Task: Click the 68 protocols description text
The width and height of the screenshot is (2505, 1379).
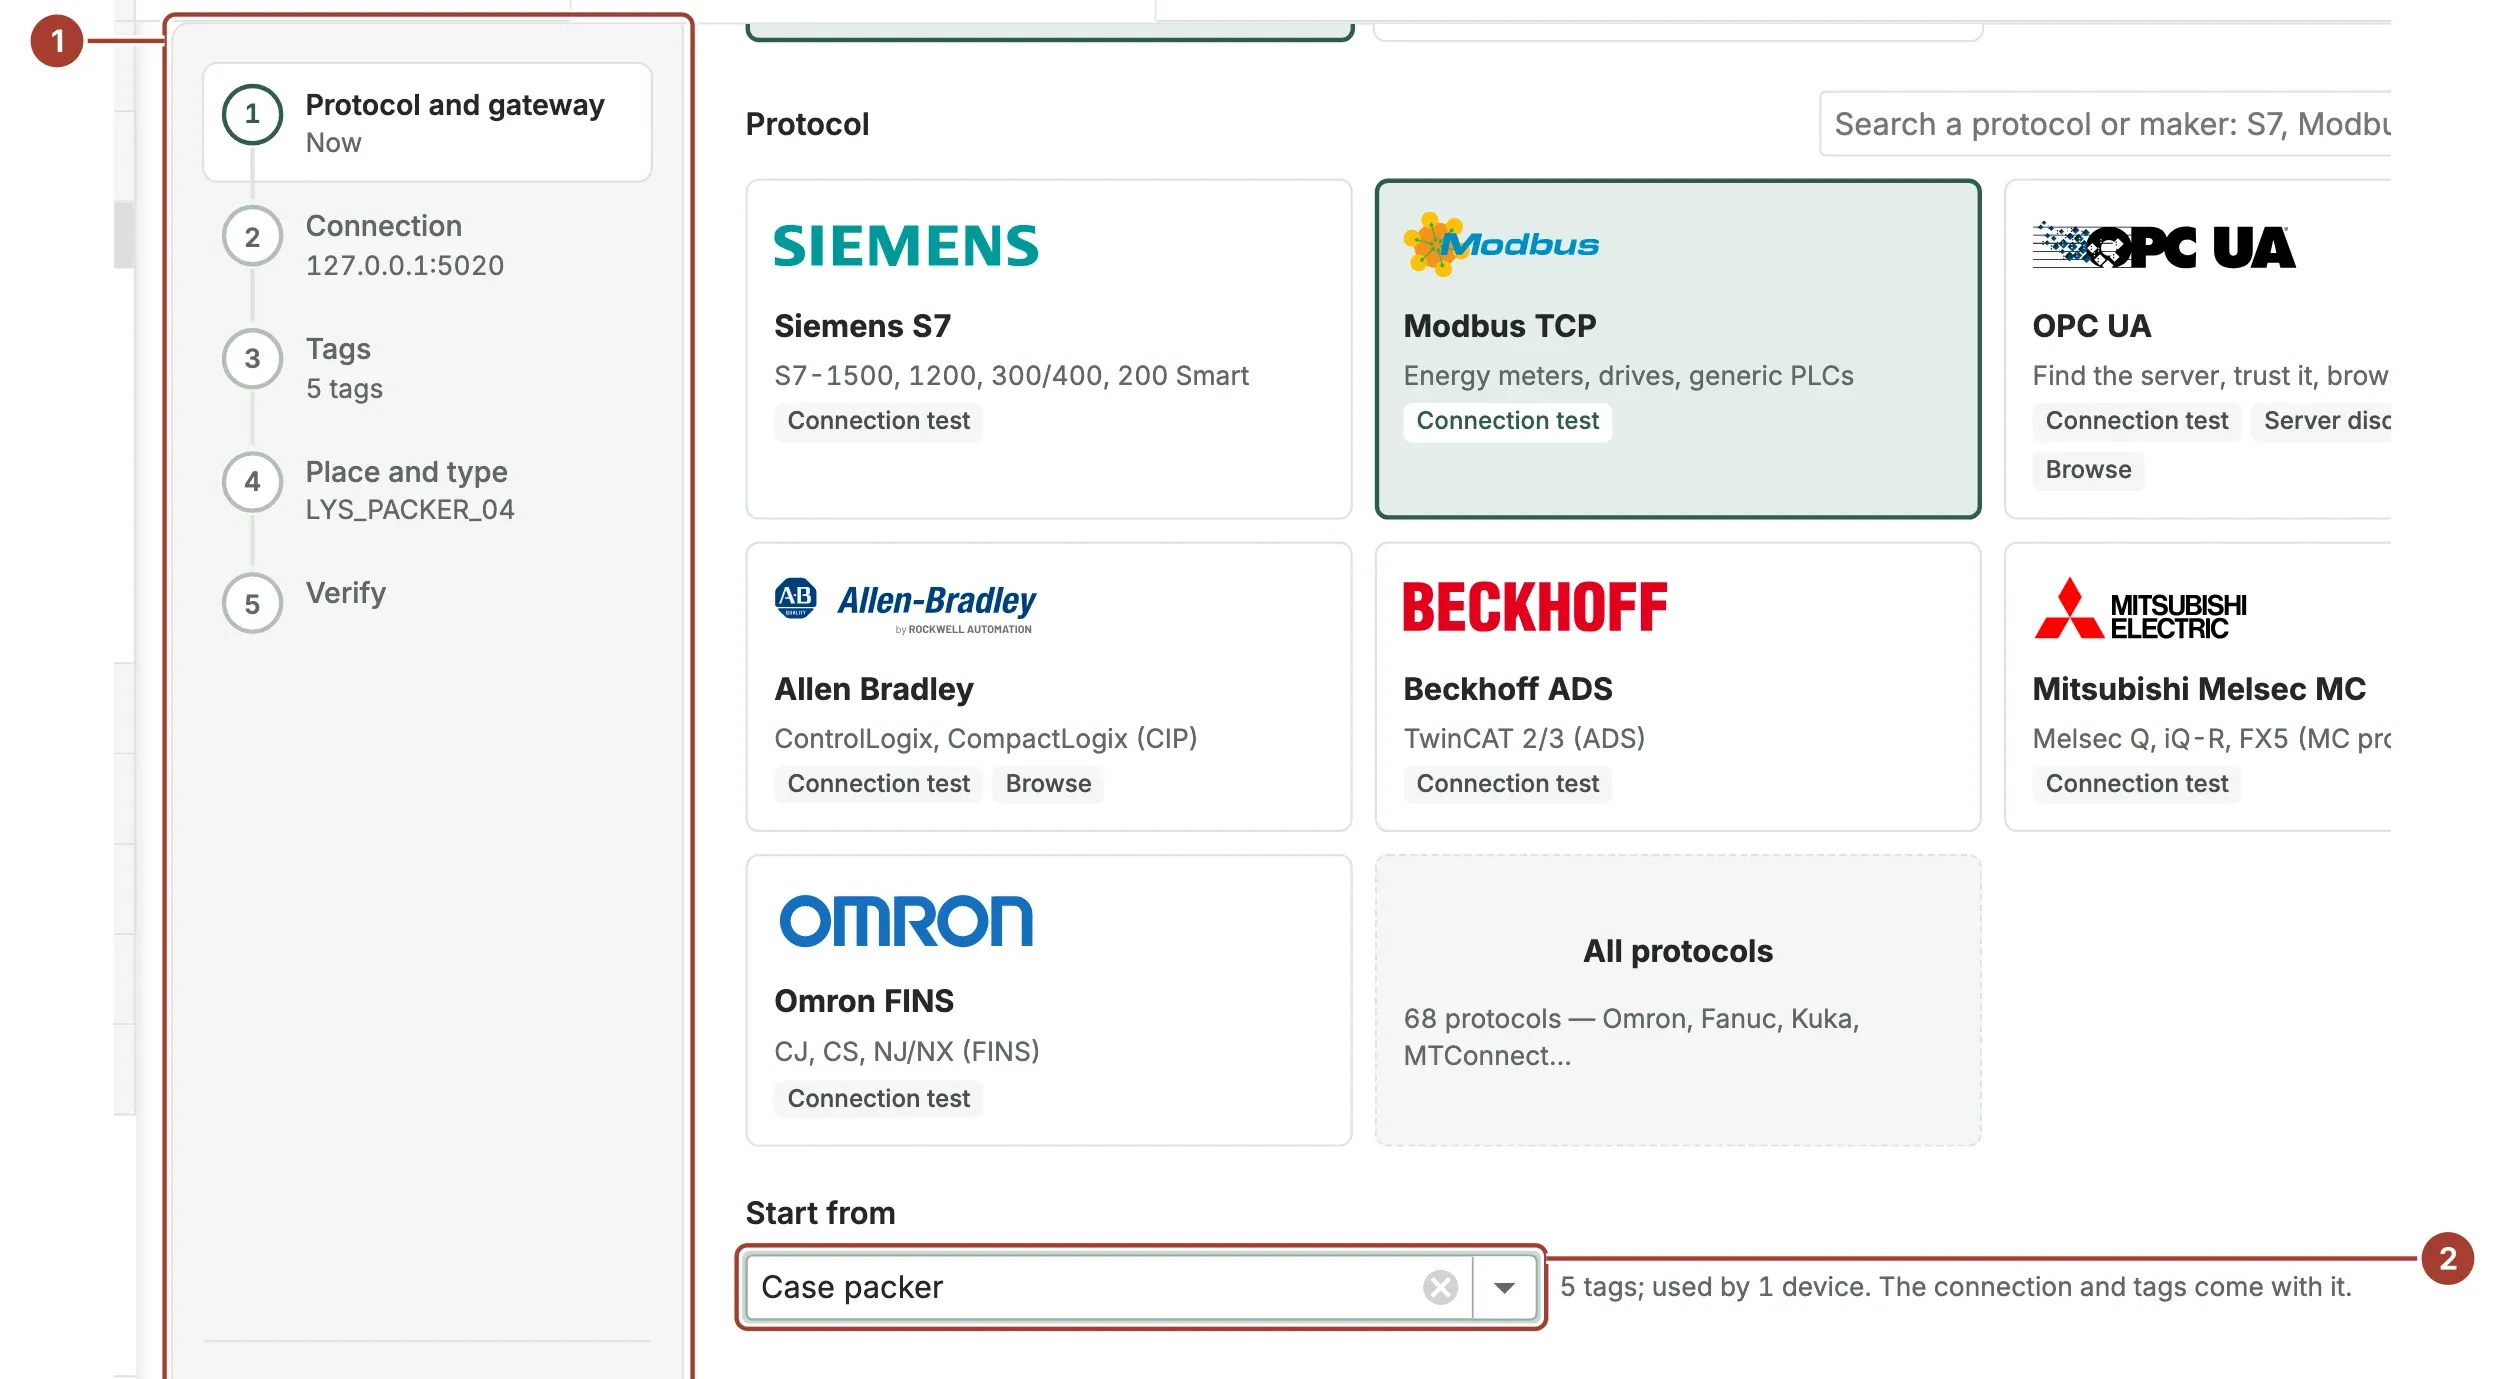Action: point(1631,1037)
